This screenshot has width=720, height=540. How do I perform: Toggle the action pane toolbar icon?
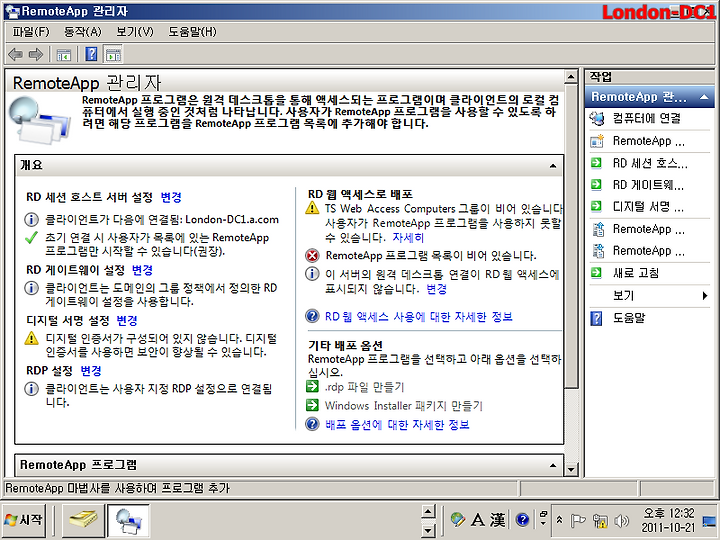point(113,54)
